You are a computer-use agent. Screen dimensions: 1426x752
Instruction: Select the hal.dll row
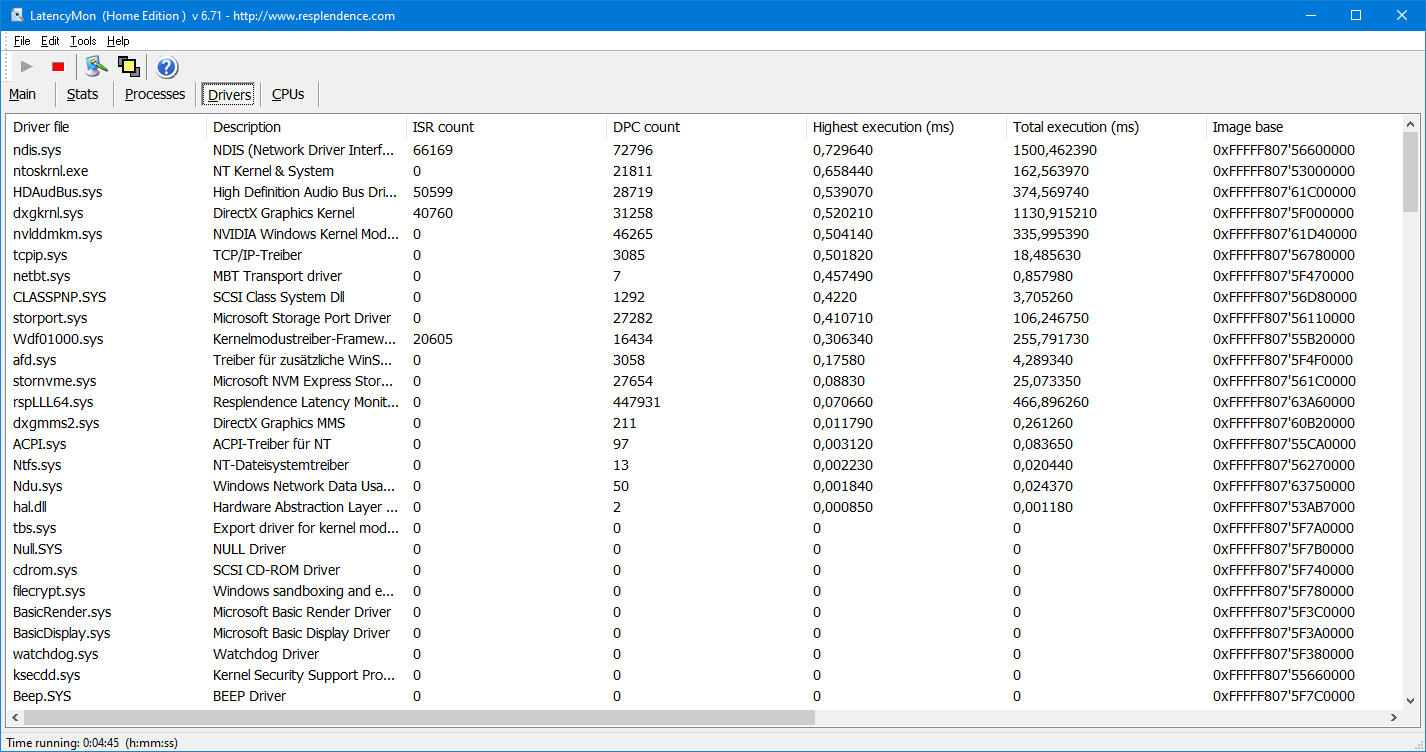point(704,507)
